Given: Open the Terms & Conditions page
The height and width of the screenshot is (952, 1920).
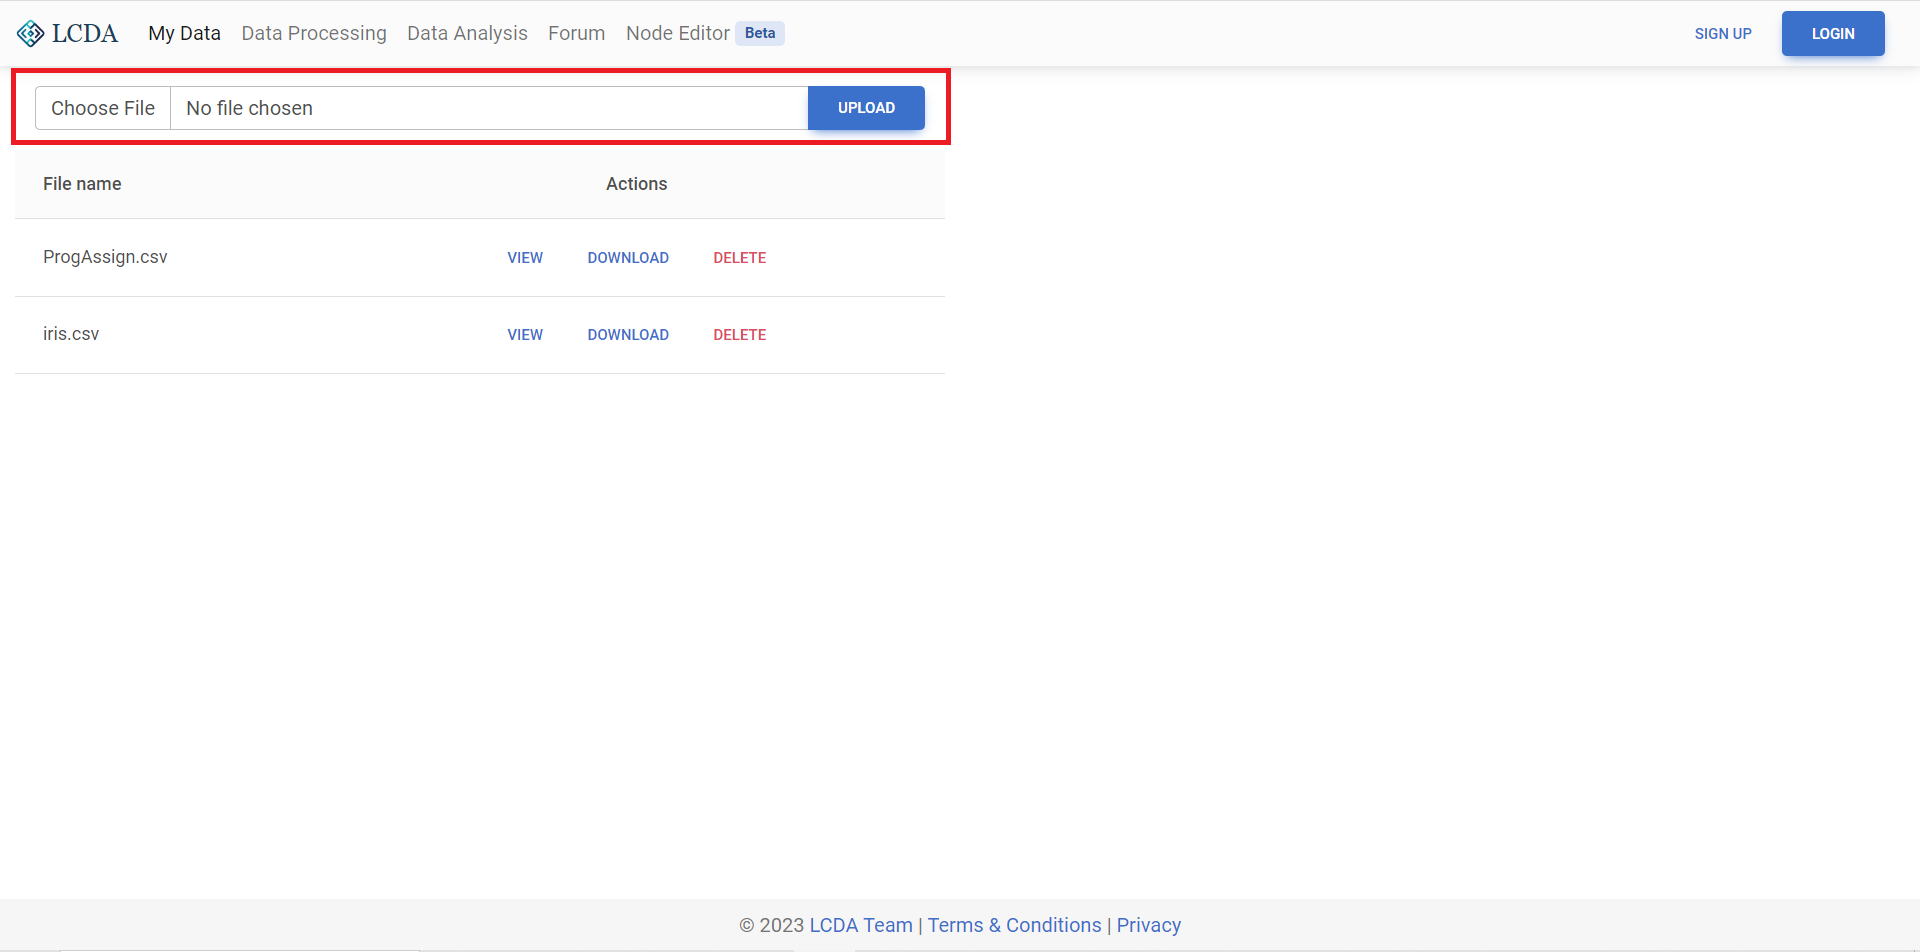Looking at the screenshot, I should 1014,925.
